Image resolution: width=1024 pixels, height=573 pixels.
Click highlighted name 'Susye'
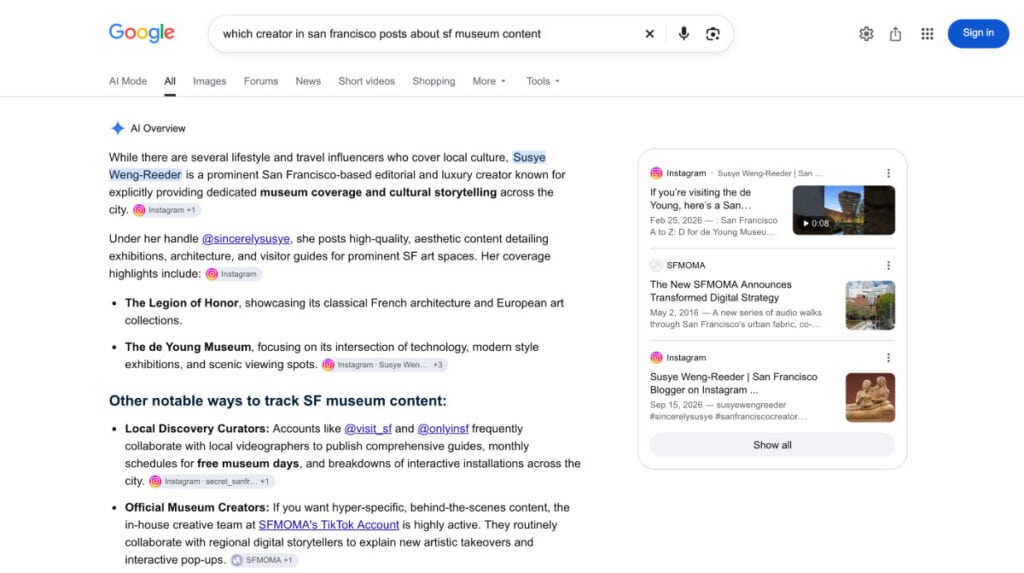coord(529,157)
